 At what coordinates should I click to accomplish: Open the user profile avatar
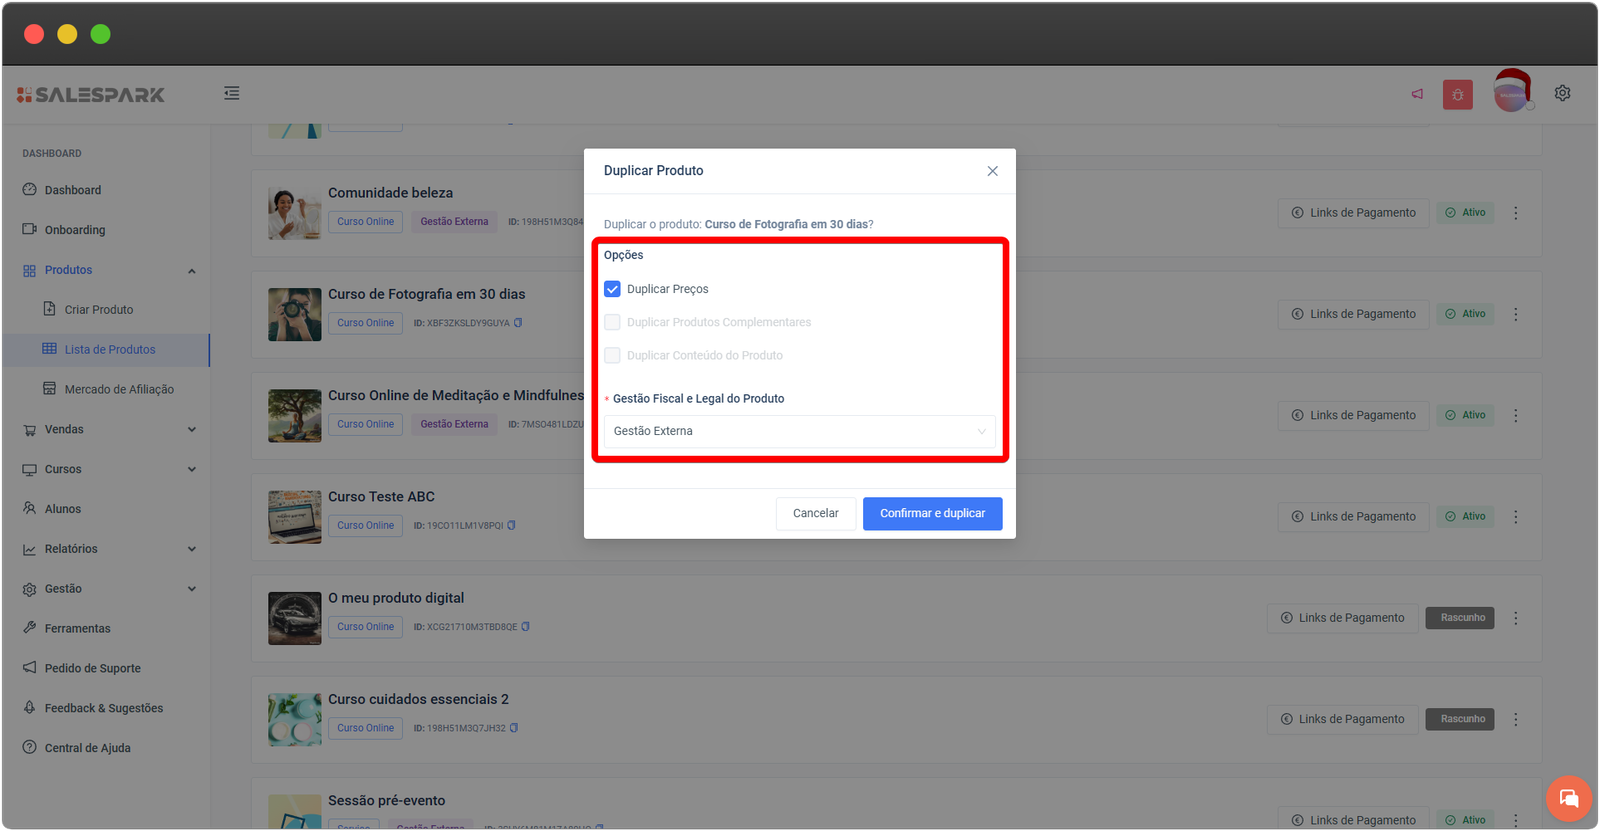point(1512,93)
